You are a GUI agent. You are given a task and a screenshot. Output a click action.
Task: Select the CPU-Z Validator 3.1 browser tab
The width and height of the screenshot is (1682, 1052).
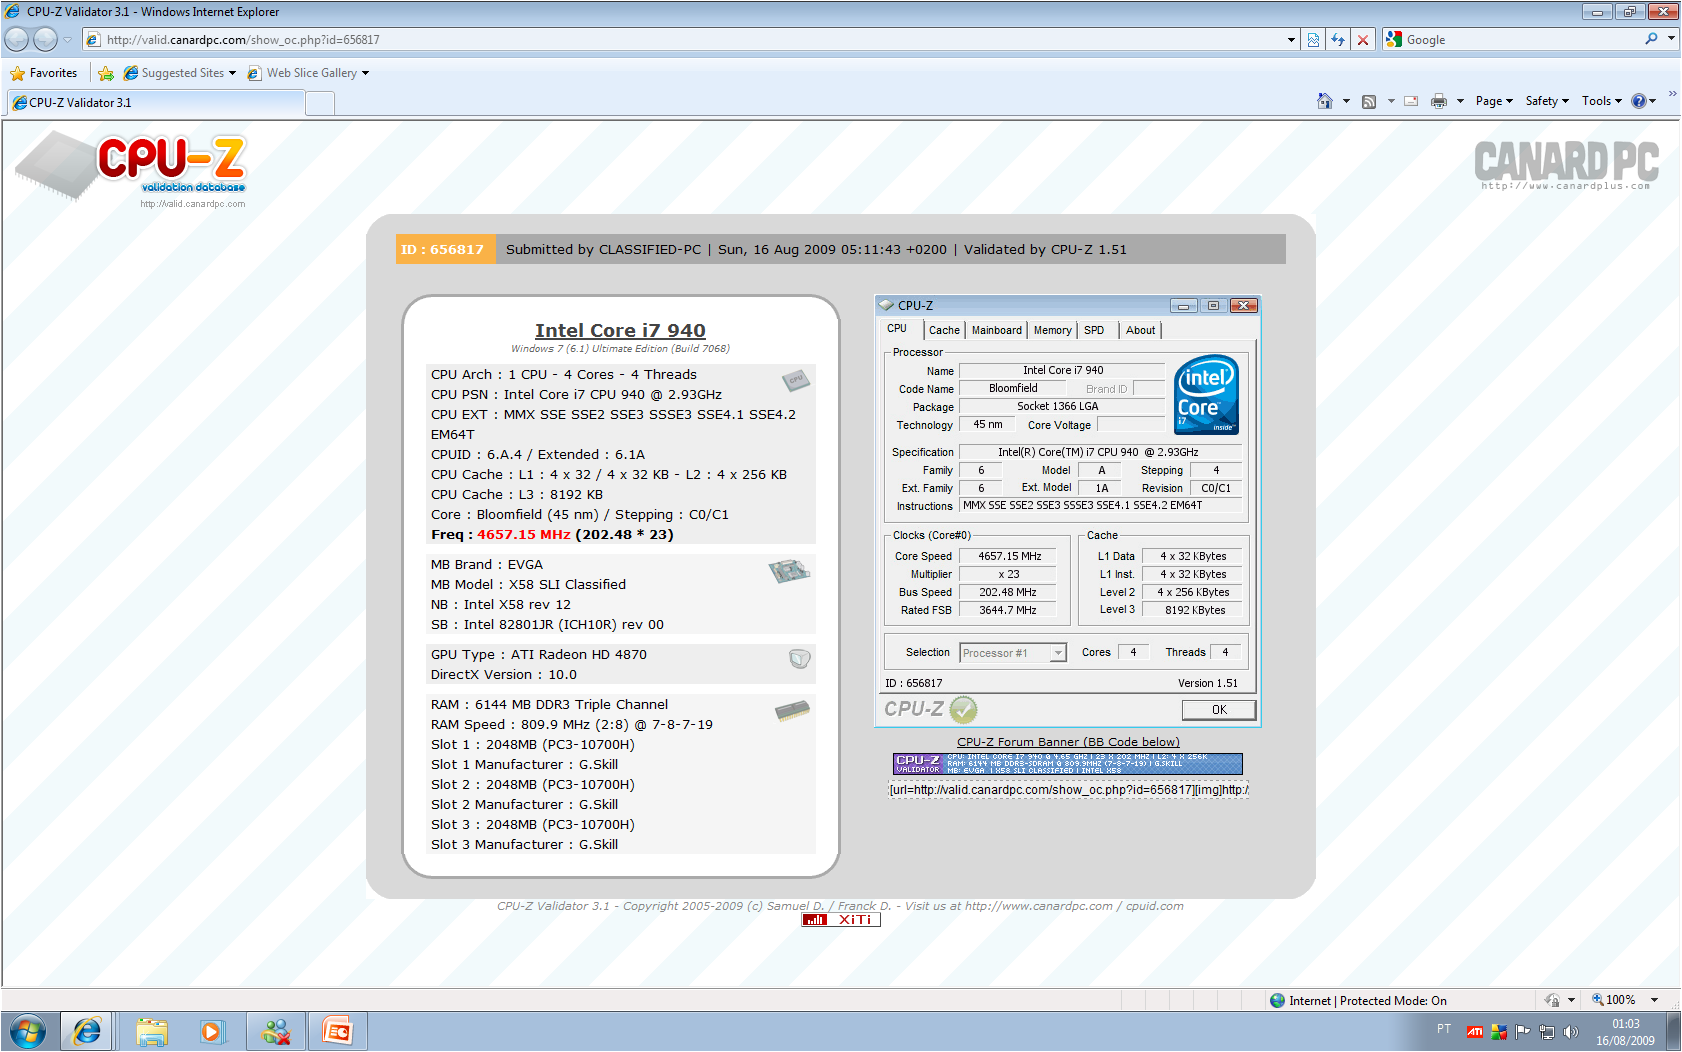155,103
